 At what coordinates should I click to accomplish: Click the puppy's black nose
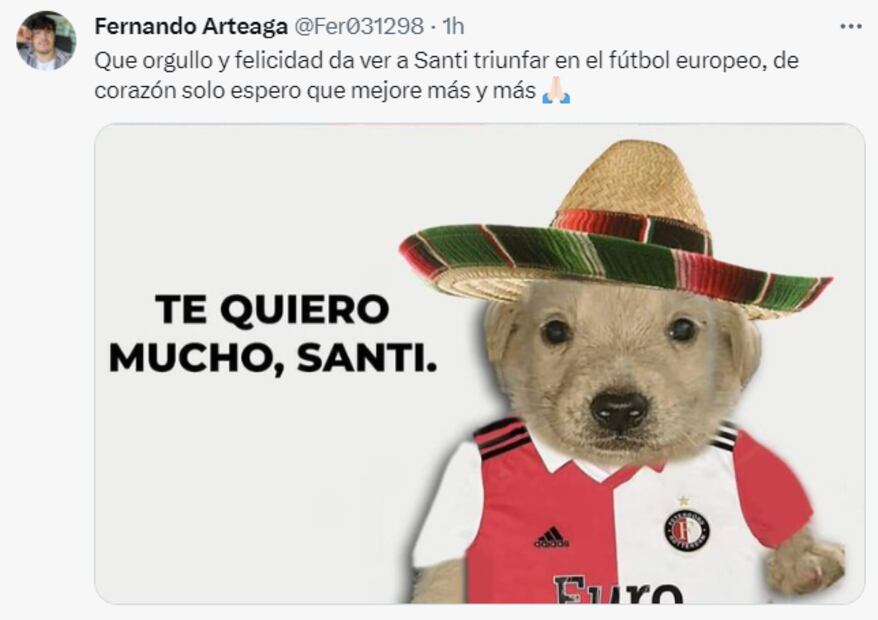[x=620, y=409]
